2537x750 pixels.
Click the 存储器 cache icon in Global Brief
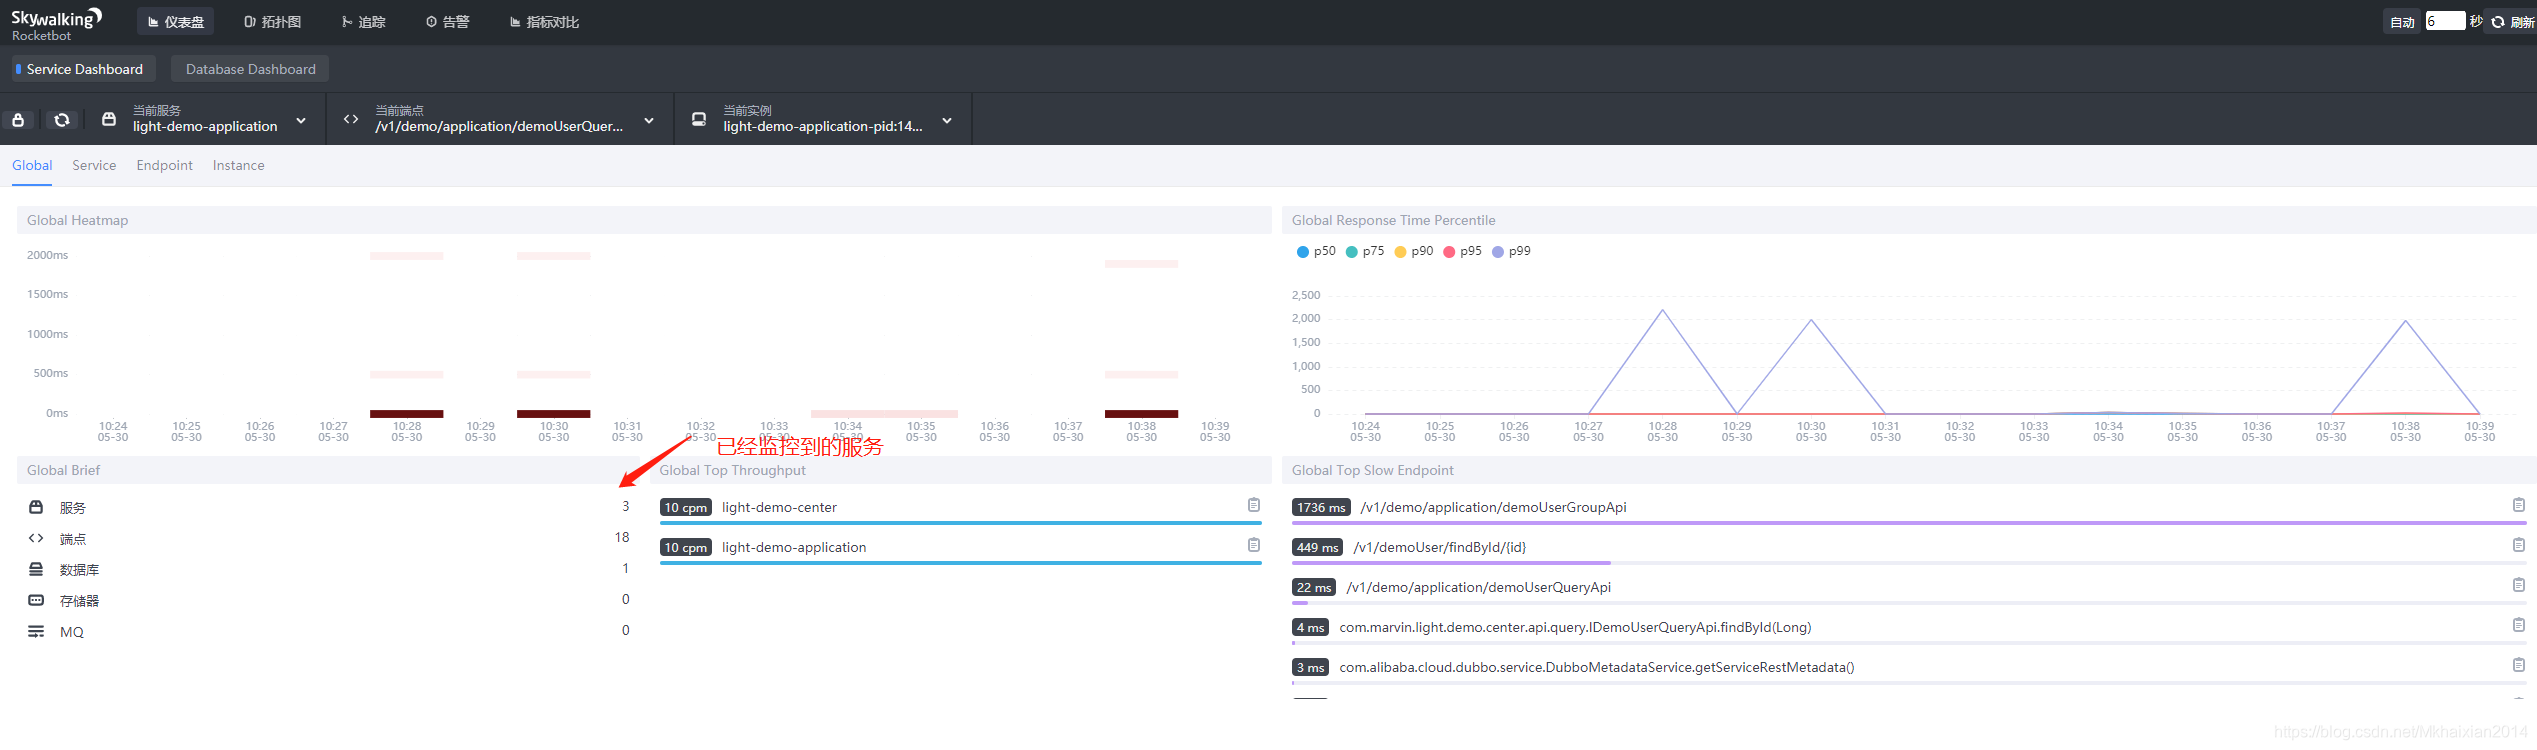pyautogui.click(x=36, y=600)
